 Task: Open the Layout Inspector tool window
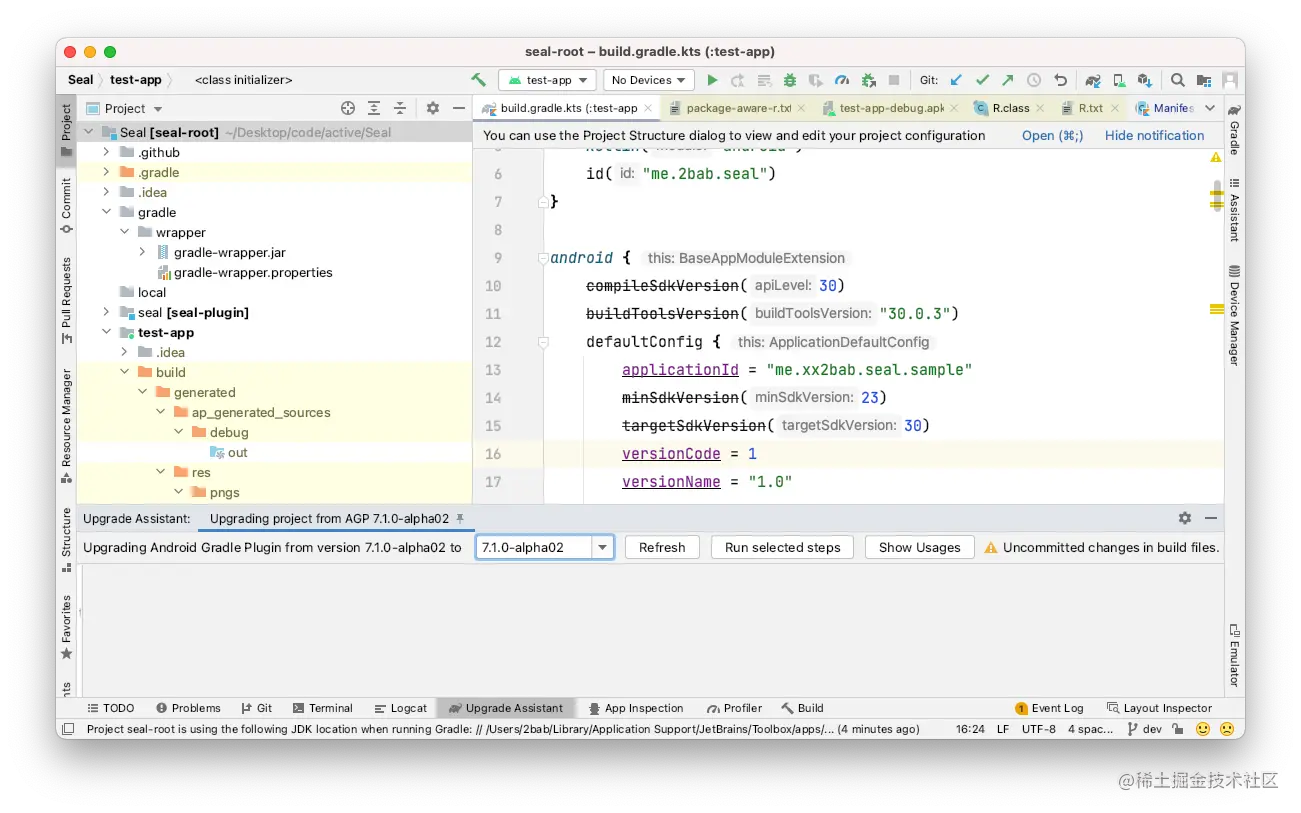[x=1159, y=708]
